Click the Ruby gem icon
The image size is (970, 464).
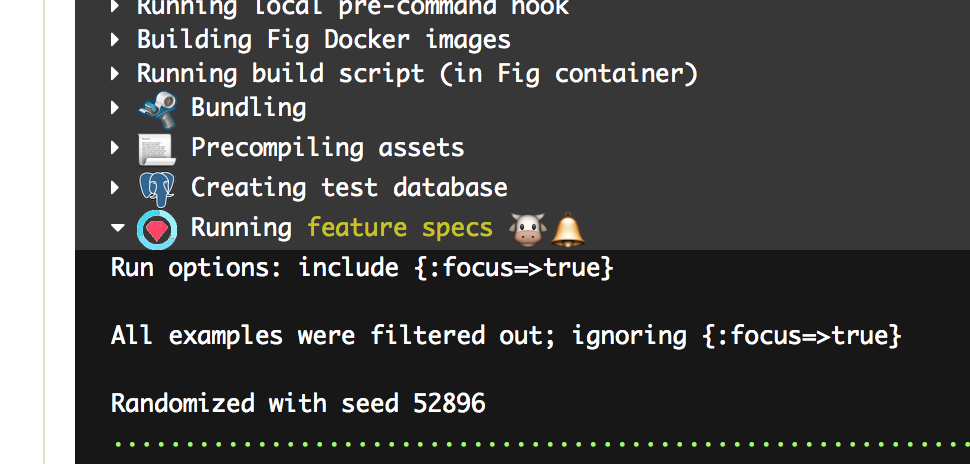click(x=157, y=229)
